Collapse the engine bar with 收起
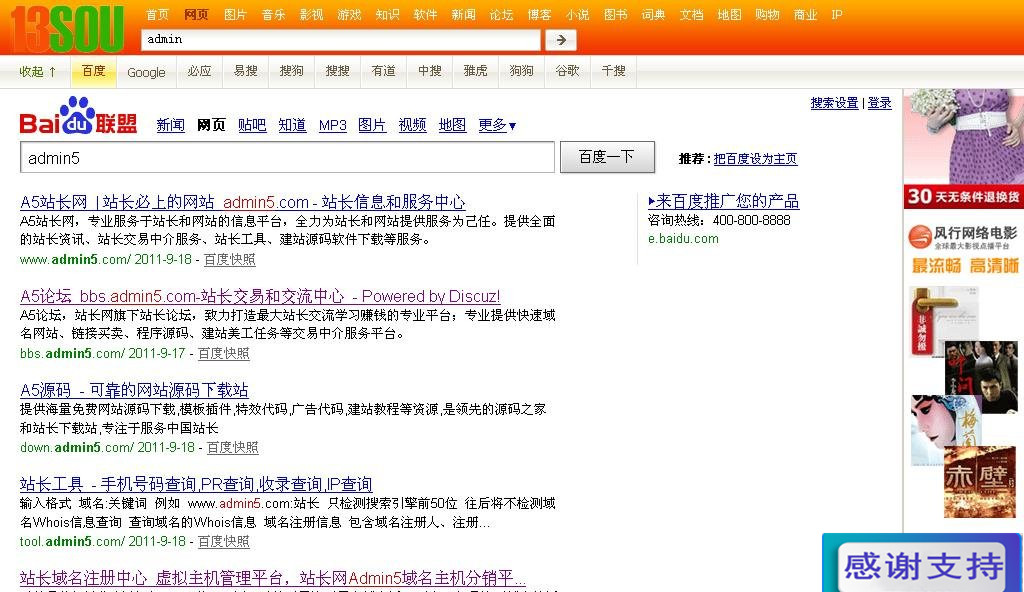The height and width of the screenshot is (592, 1024). [x=37, y=71]
